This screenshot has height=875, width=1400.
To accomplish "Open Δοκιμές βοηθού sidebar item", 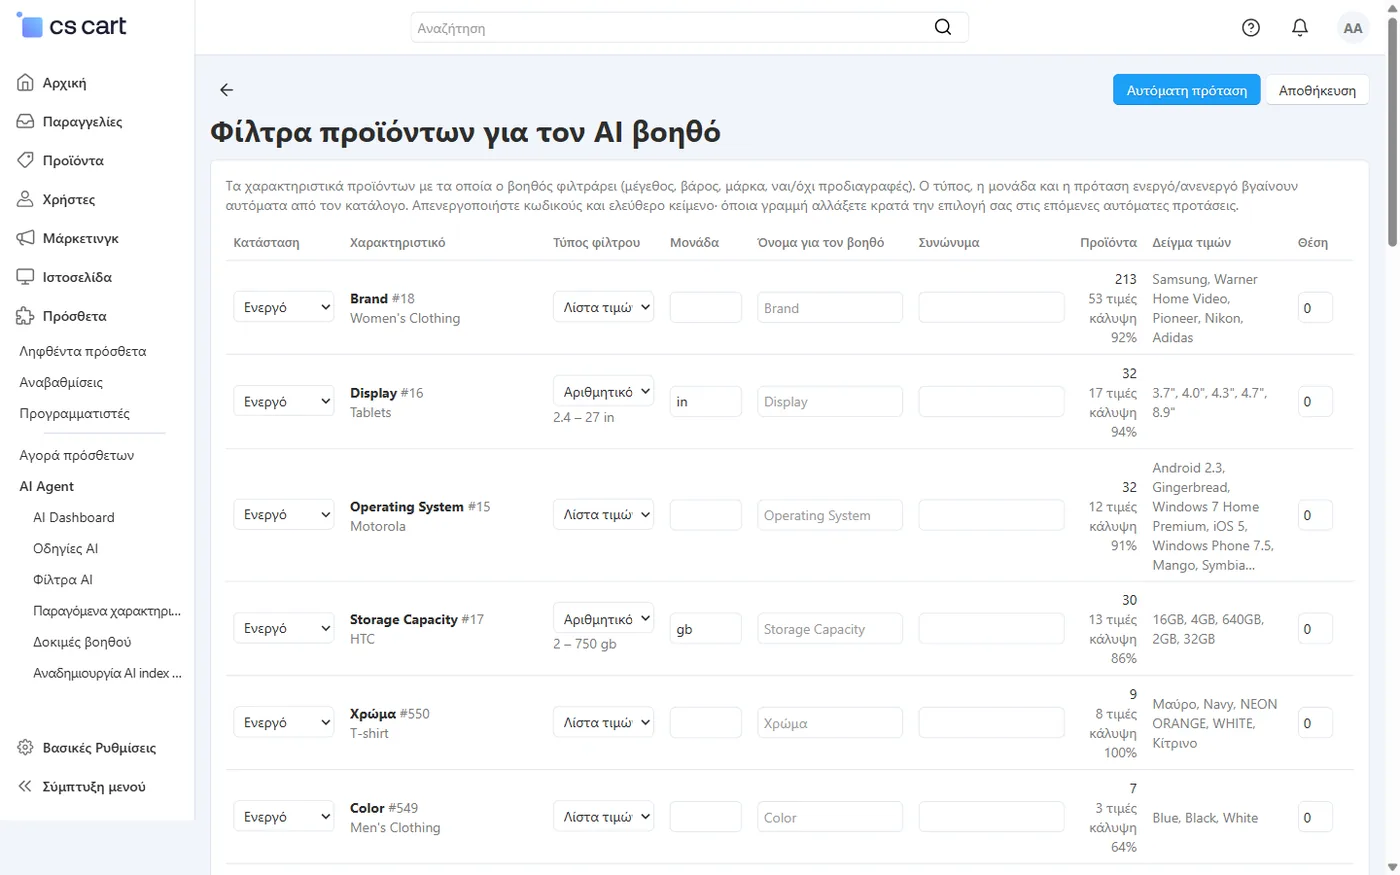I will click(x=82, y=642).
